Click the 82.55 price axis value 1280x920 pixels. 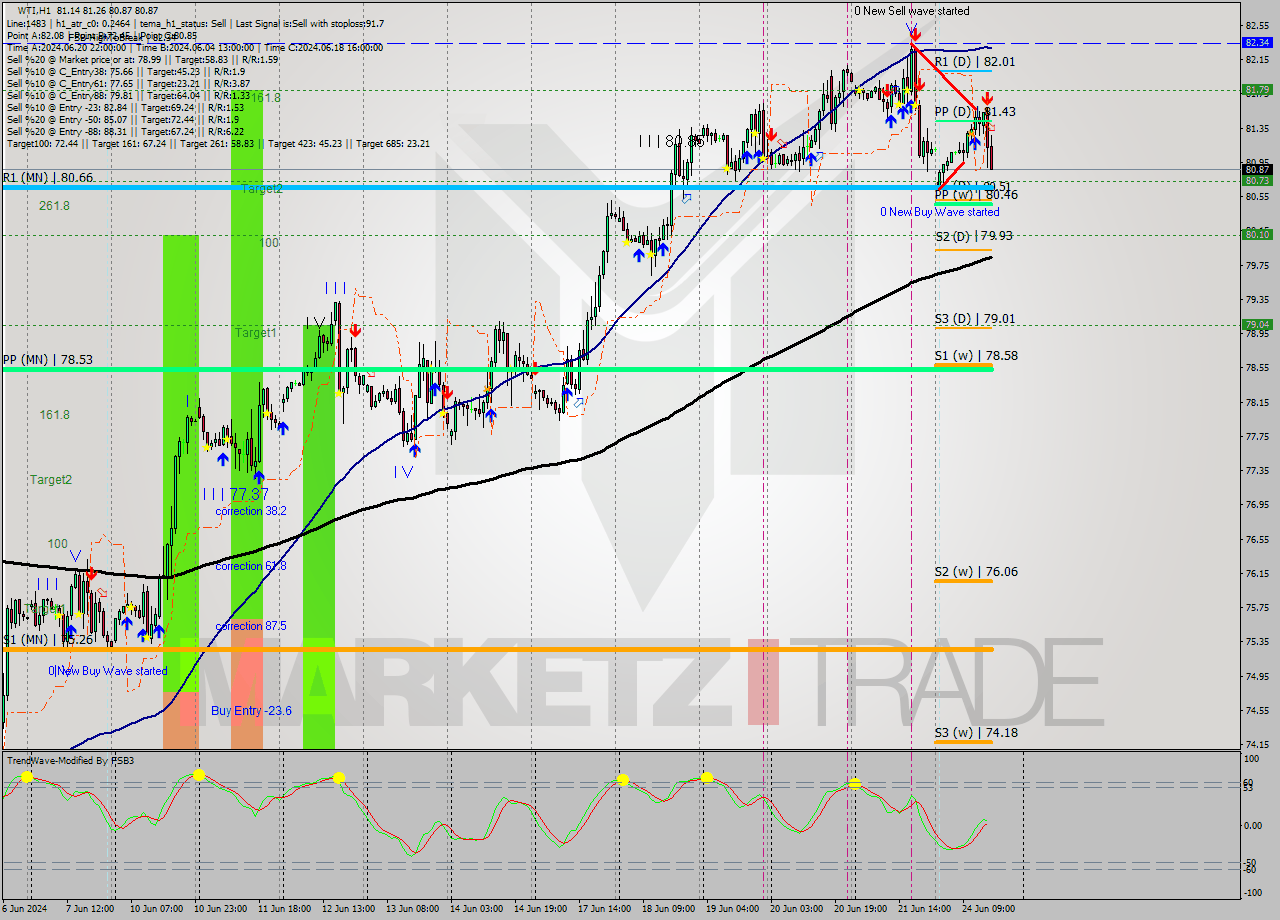point(1257,25)
